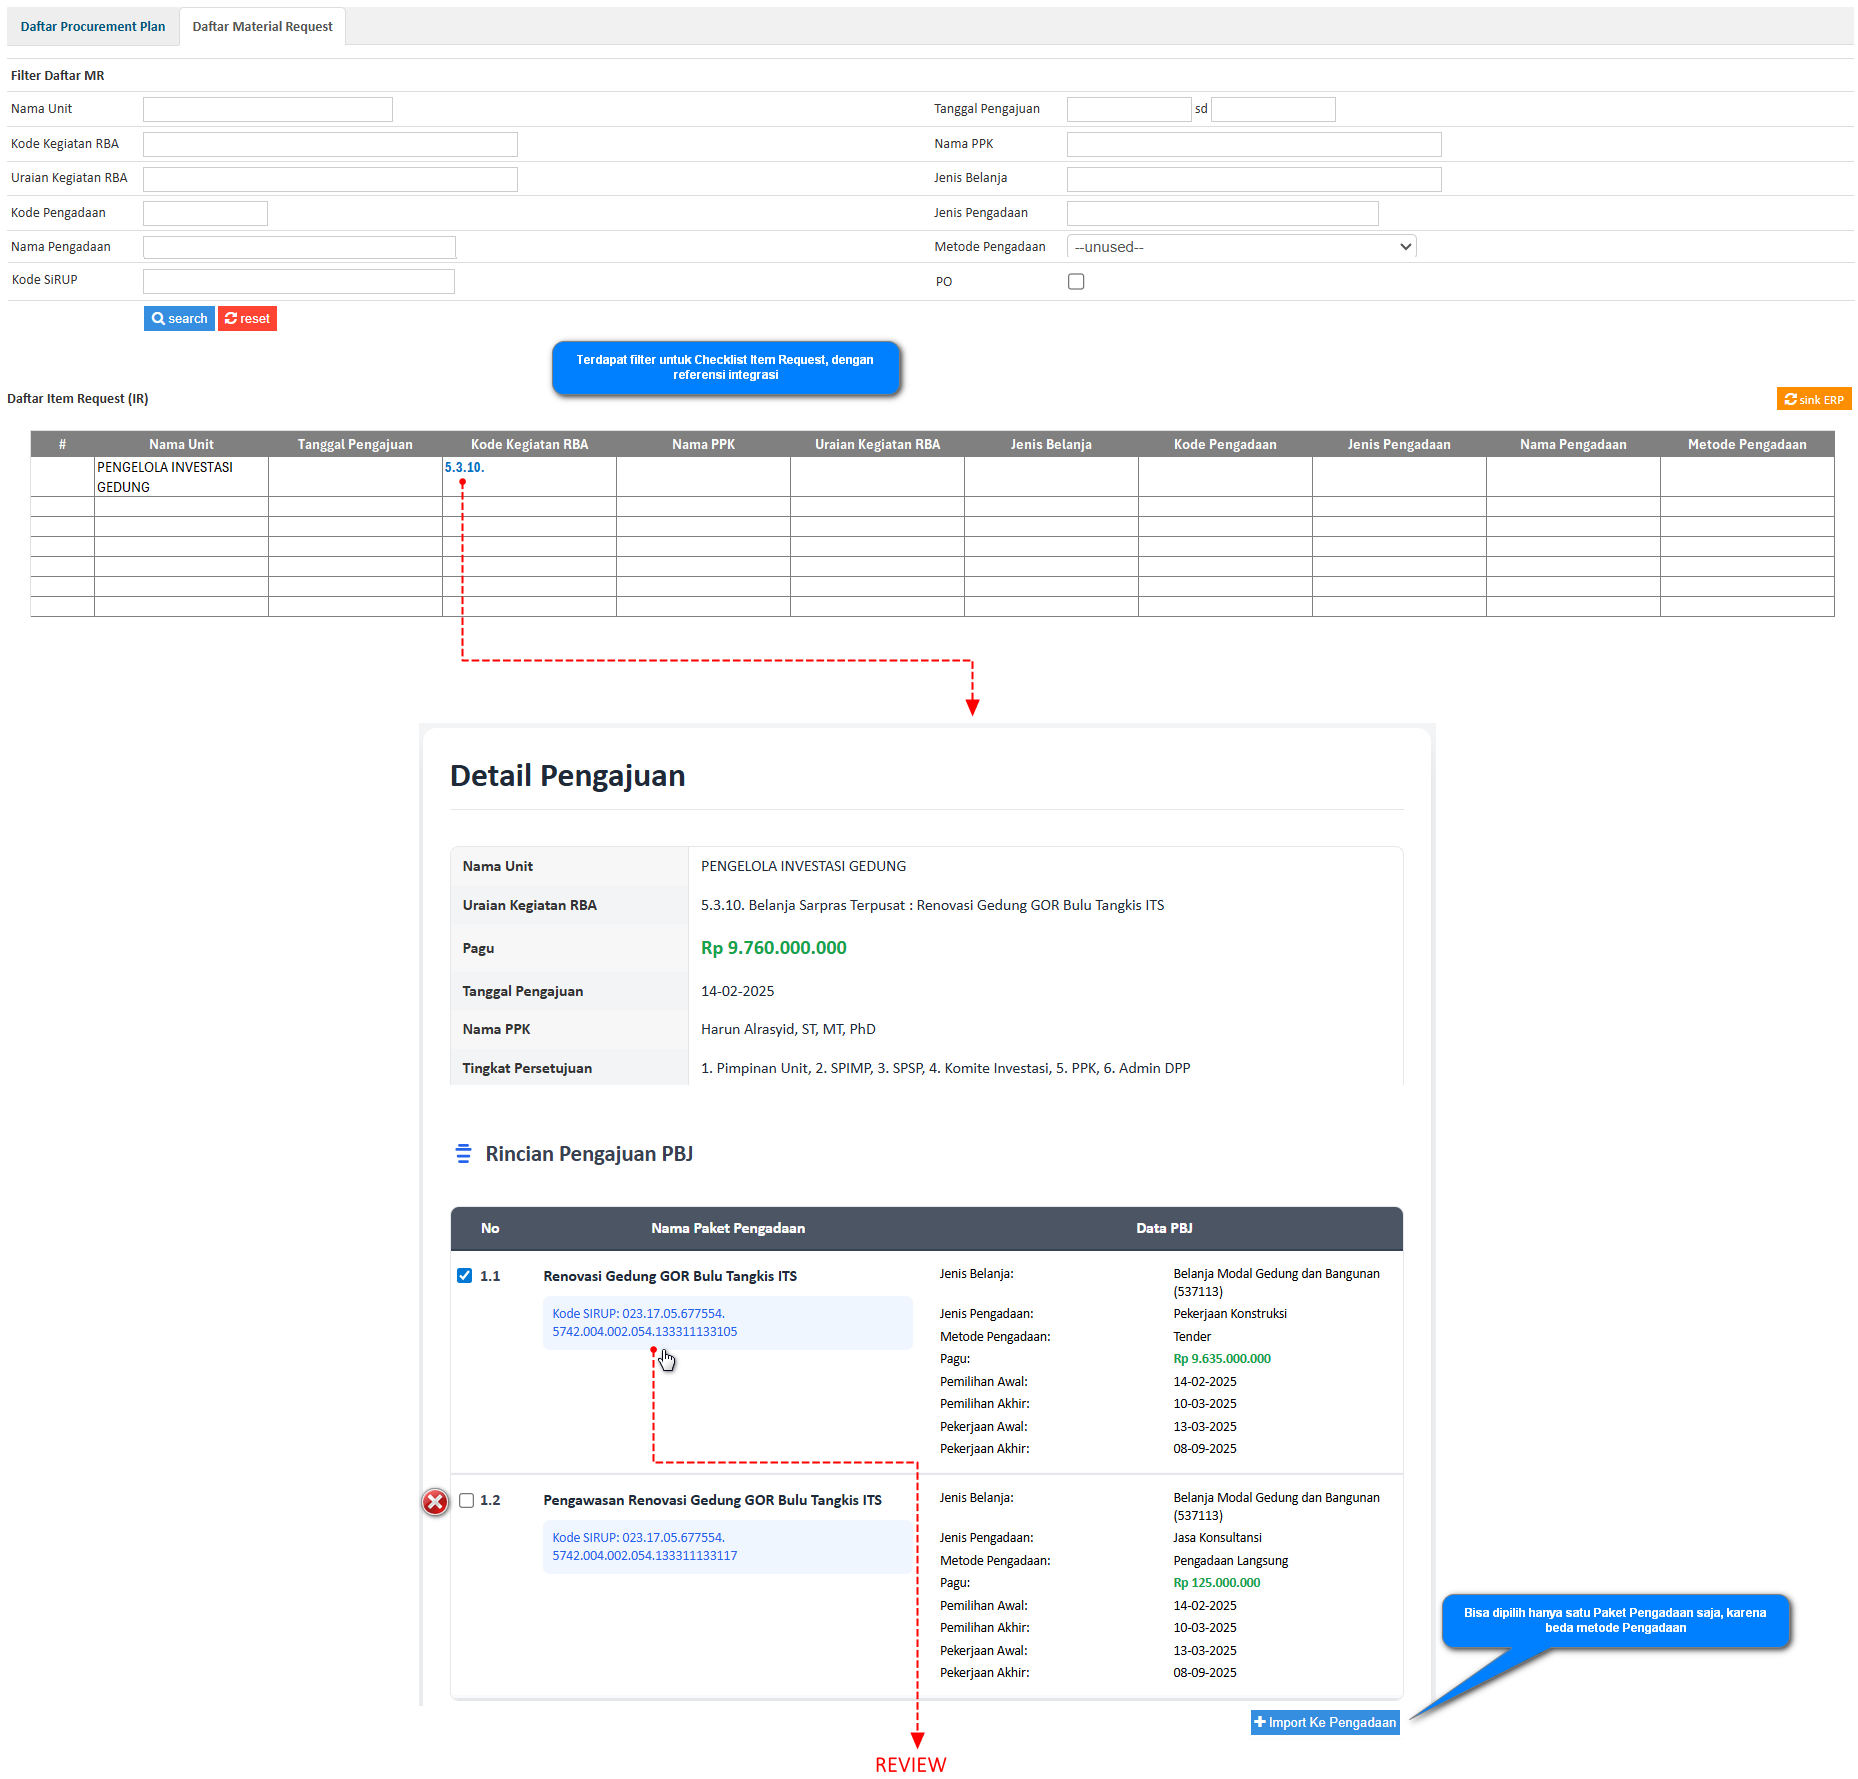Click the Tanggal Pengajuan start date field
The width and height of the screenshot is (1858, 1779).
coord(1128,109)
